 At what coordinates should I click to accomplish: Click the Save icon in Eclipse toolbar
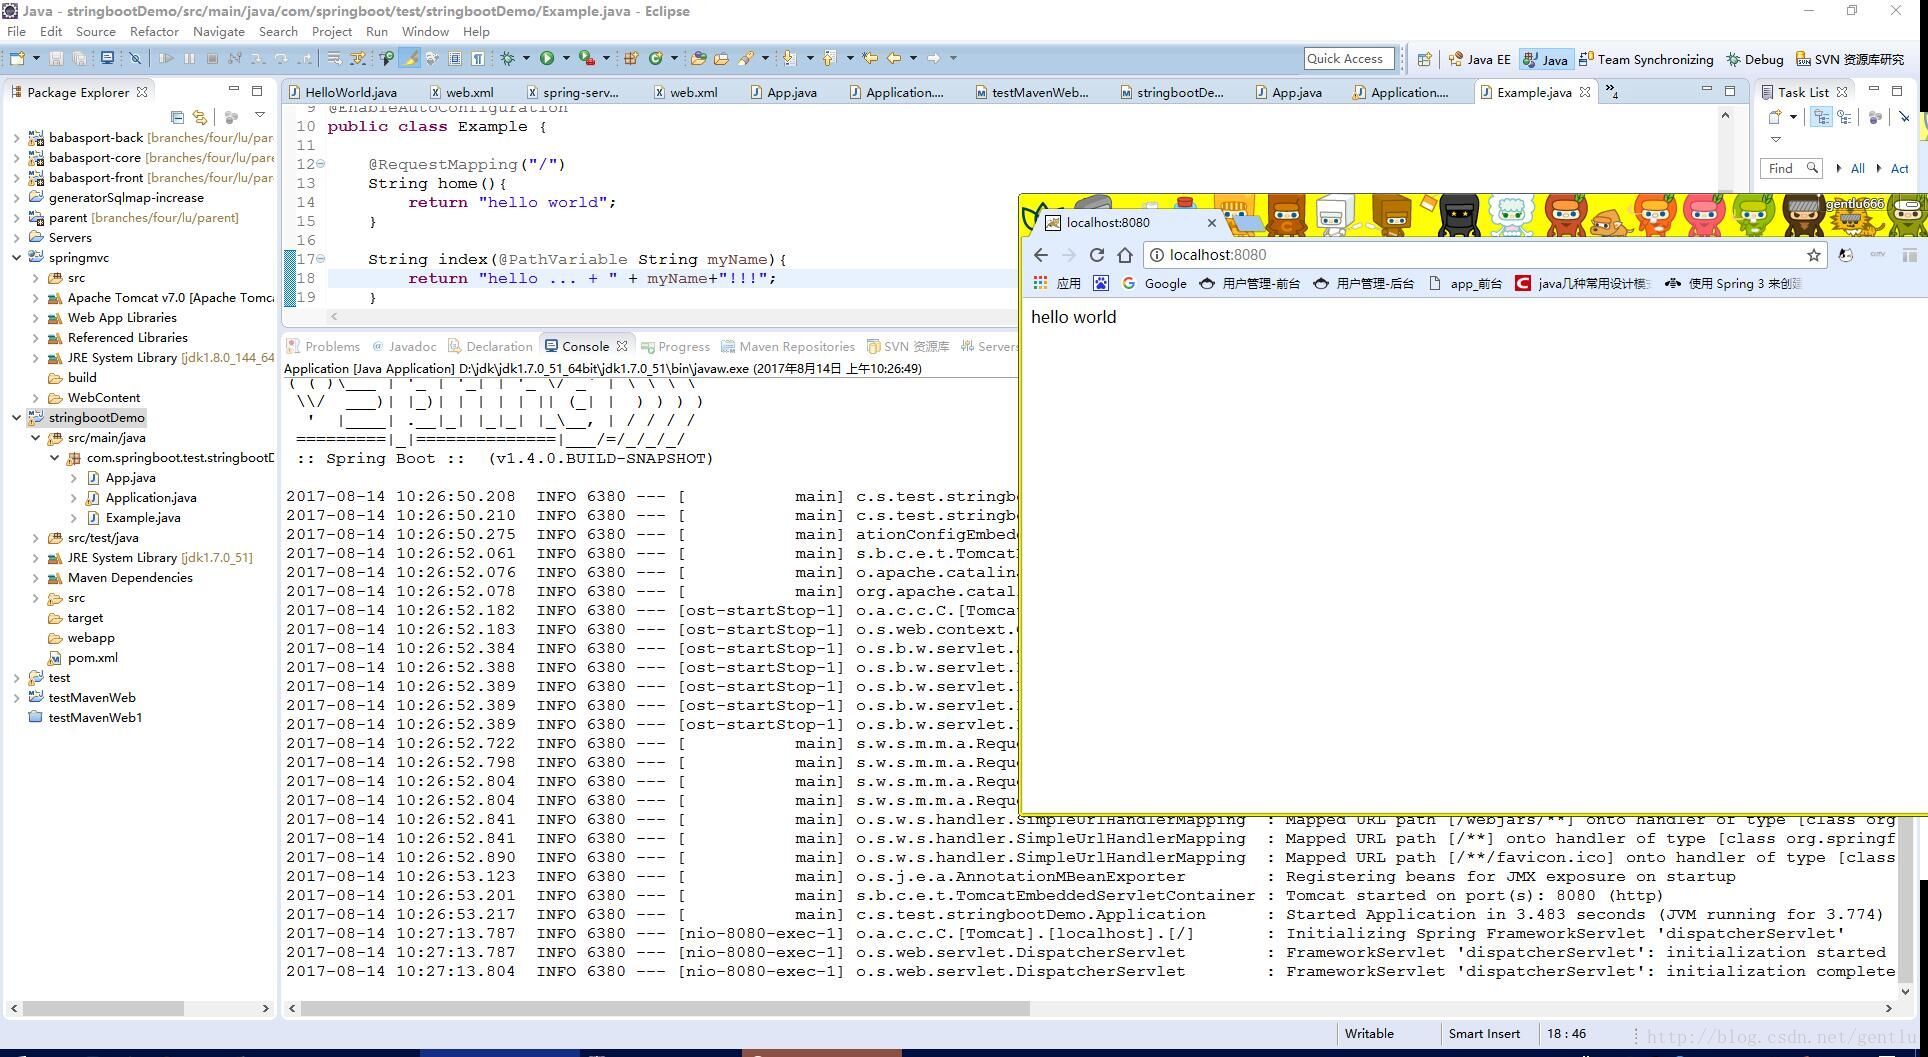point(56,58)
